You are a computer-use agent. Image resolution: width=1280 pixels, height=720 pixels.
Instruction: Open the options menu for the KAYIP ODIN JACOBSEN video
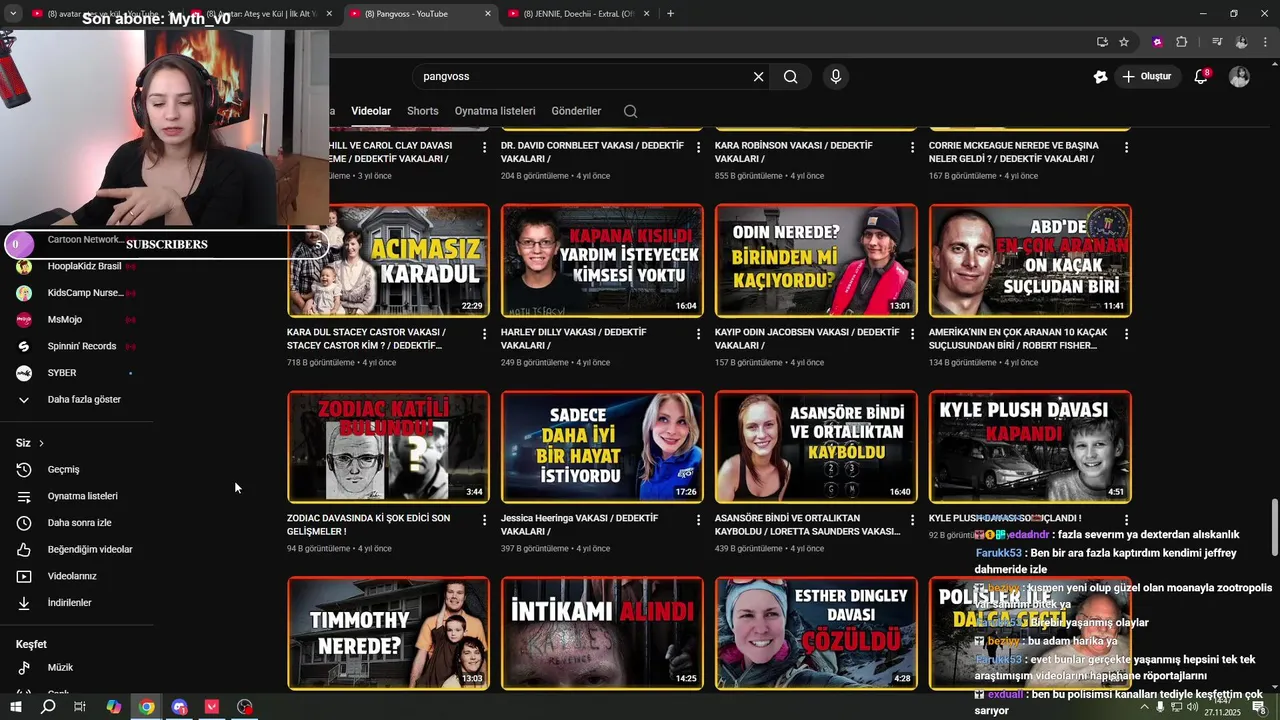pyautogui.click(x=912, y=333)
